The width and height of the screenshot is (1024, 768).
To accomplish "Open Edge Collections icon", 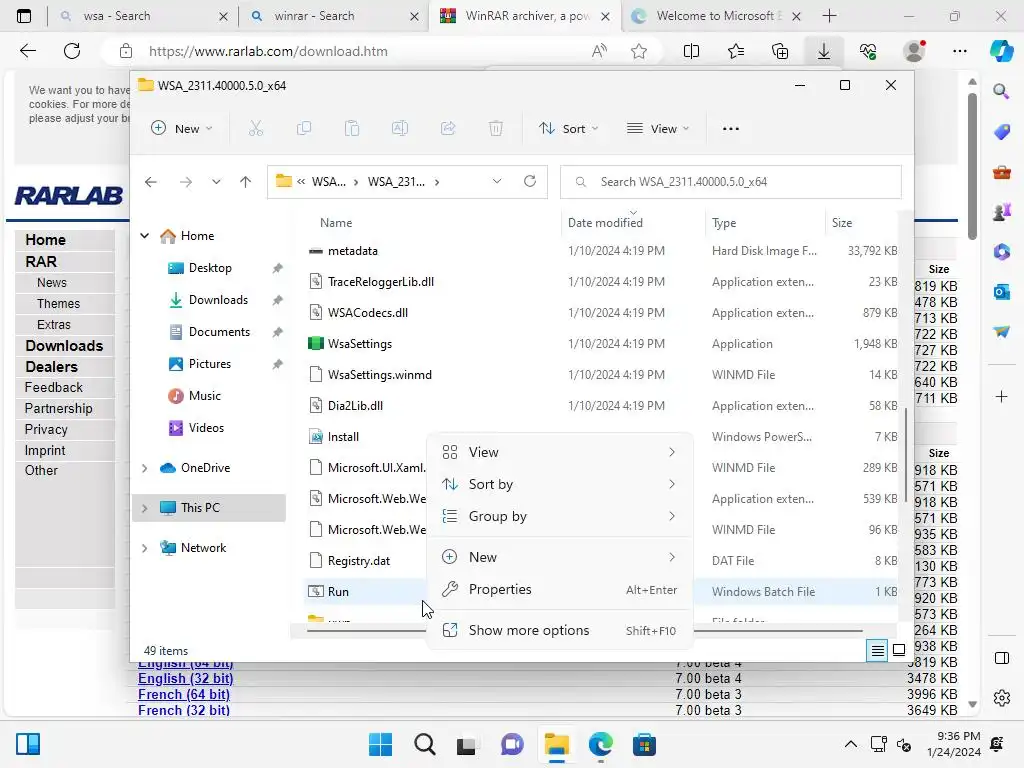I will click(x=780, y=51).
